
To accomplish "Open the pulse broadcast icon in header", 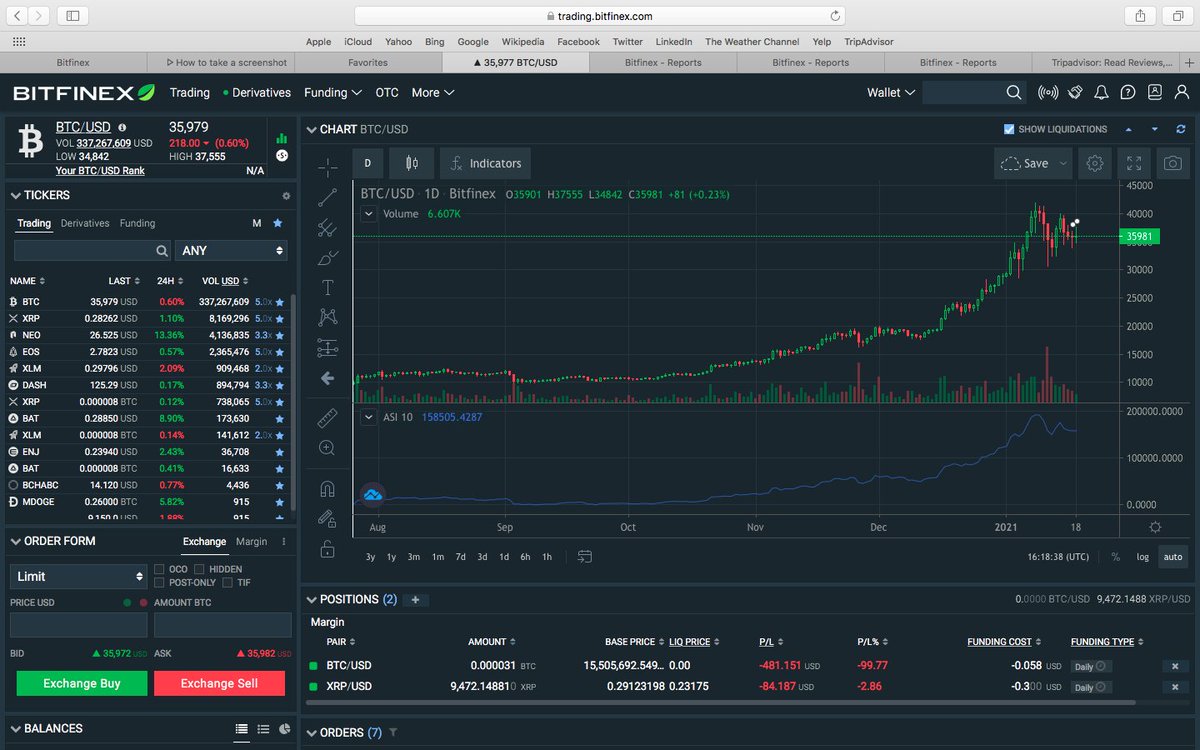I will 1048,92.
